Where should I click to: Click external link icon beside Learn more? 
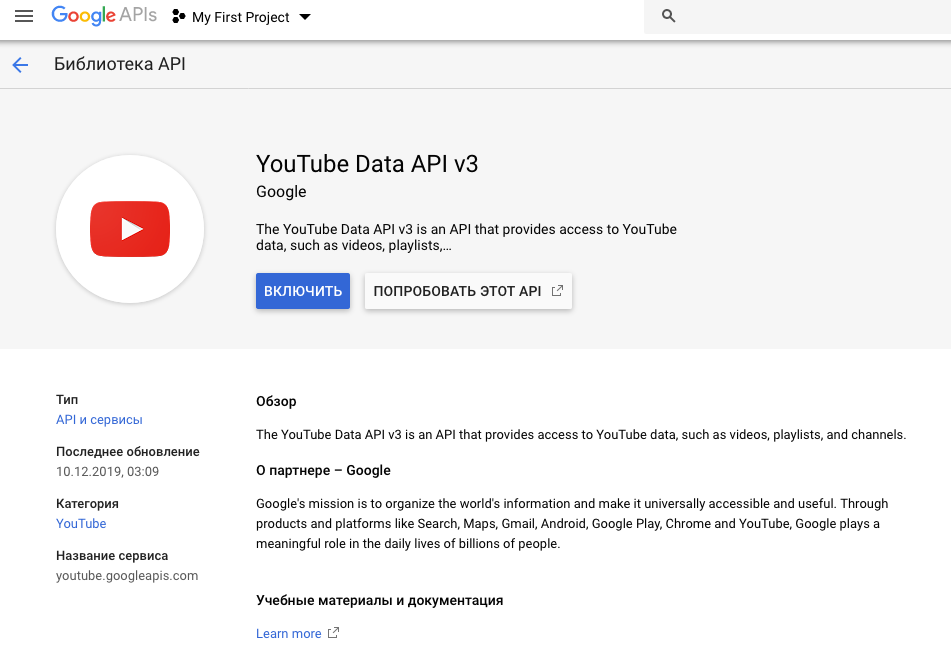pos(333,633)
